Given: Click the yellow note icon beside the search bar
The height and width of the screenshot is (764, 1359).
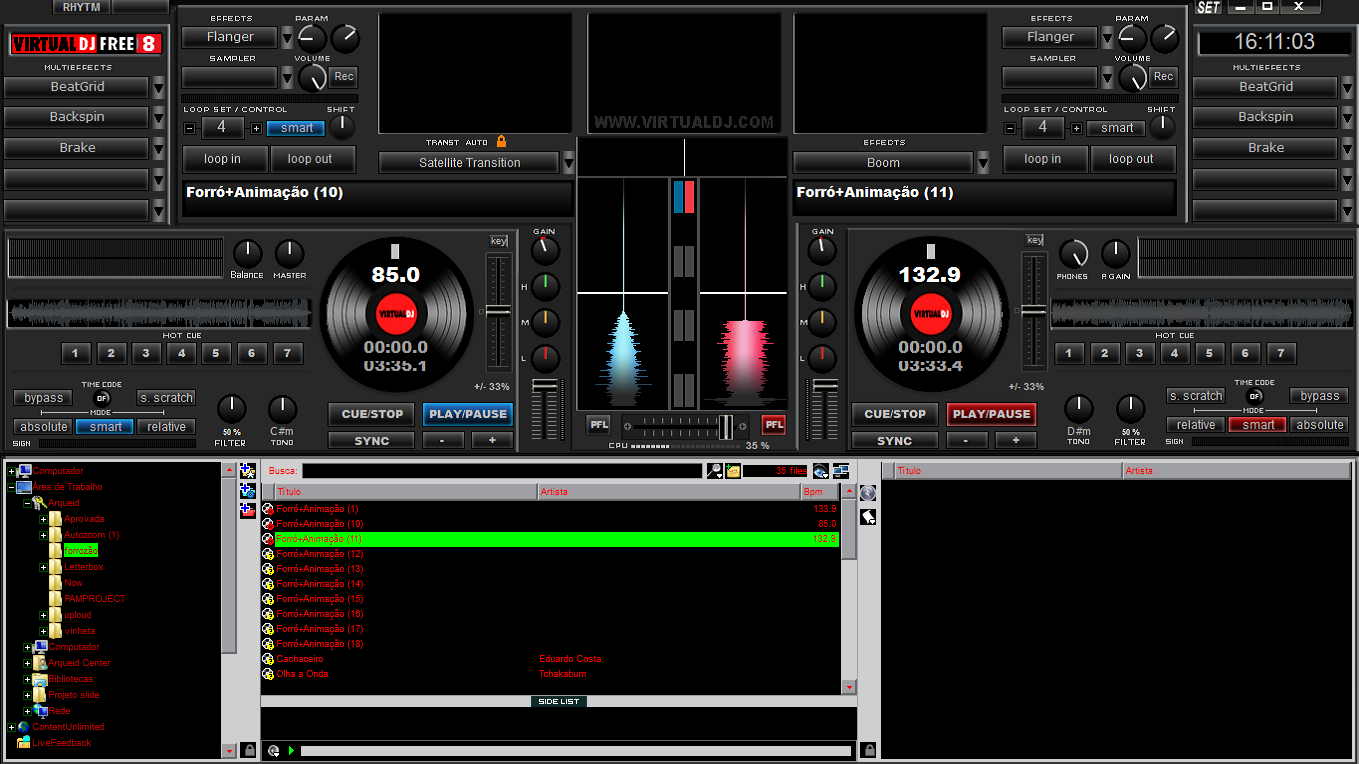Looking at the screenshot, I should point(733,471).
